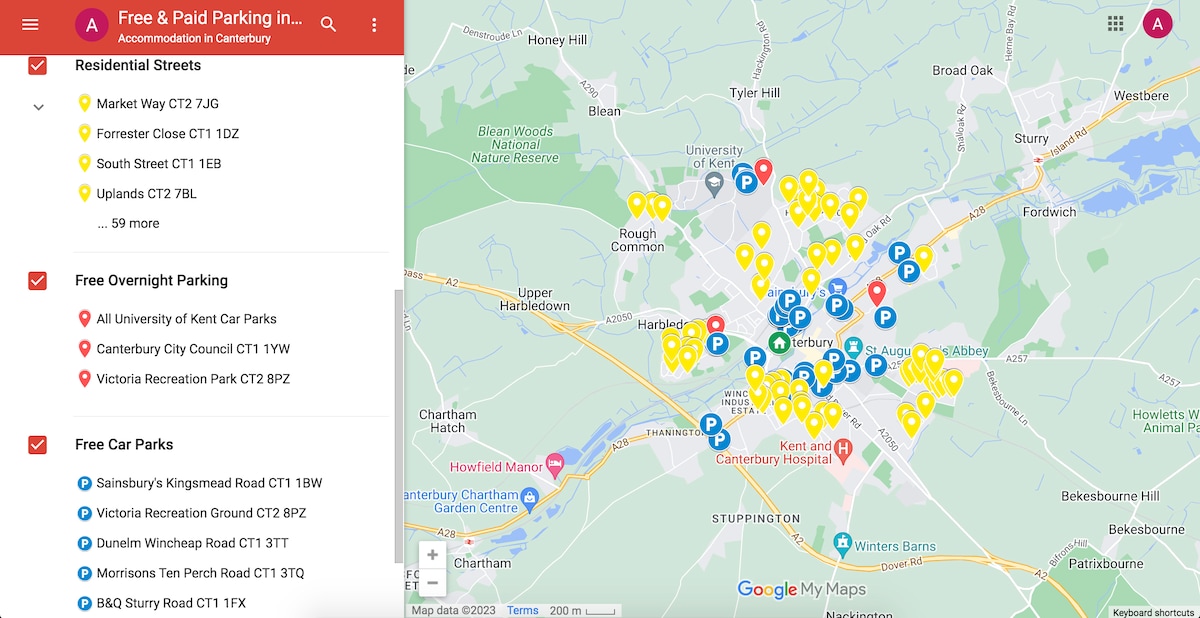Zoom in on the map
This screenshot has width=1200, height=618.
(432, 555)
